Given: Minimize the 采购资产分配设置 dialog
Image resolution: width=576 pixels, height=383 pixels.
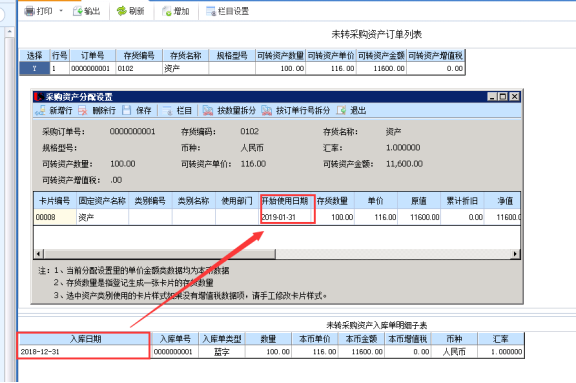Looking at the screenshot, I should [x=492, y=97].
